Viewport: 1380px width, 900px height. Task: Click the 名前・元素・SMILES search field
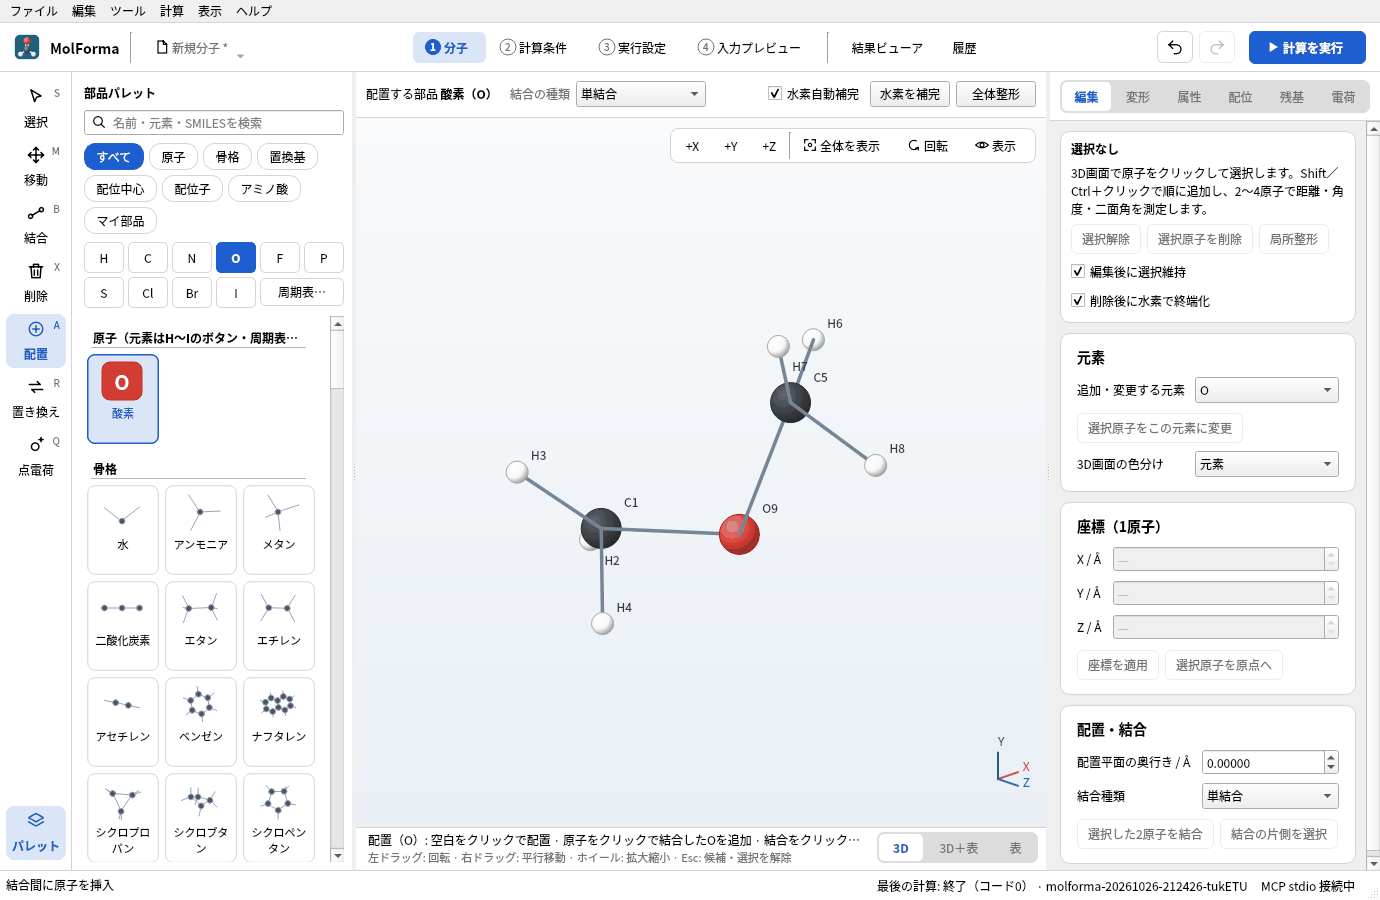(x=214, y=122)
